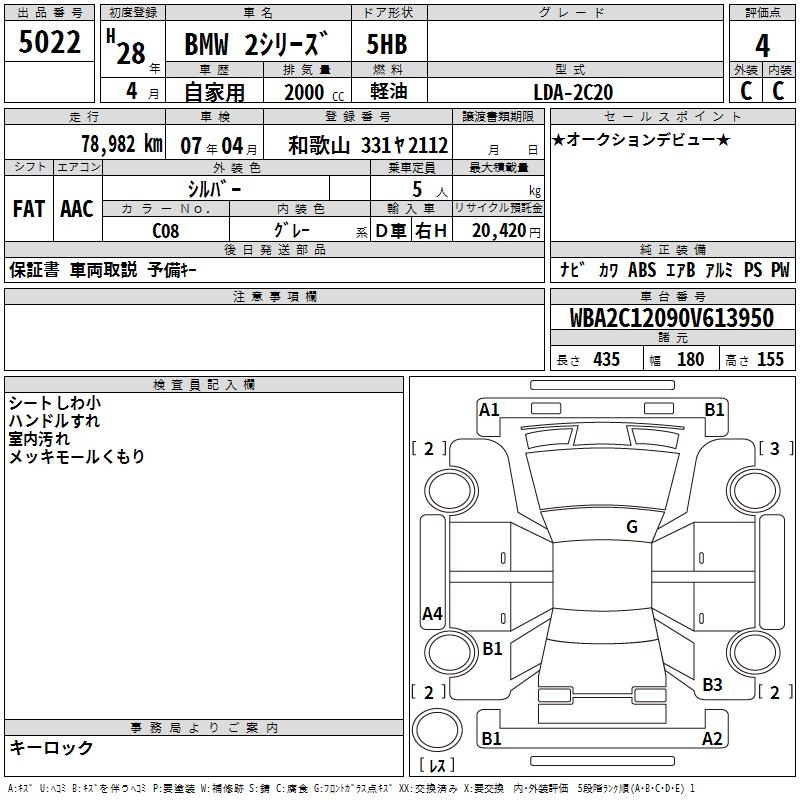This screenshot has height=800, width=800.
Task: Click the セールスポイント header
Action: (x=672, y=116)
